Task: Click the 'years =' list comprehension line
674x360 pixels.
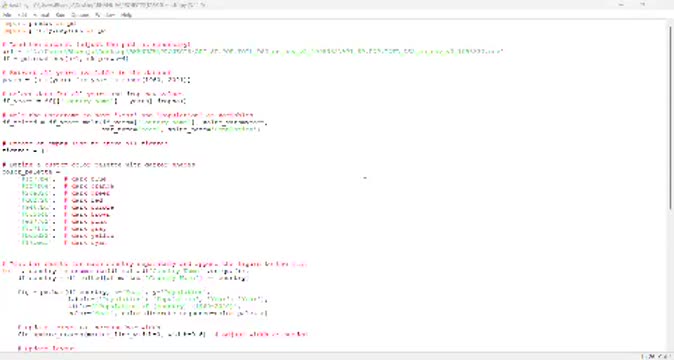Action: coord(96,80)
